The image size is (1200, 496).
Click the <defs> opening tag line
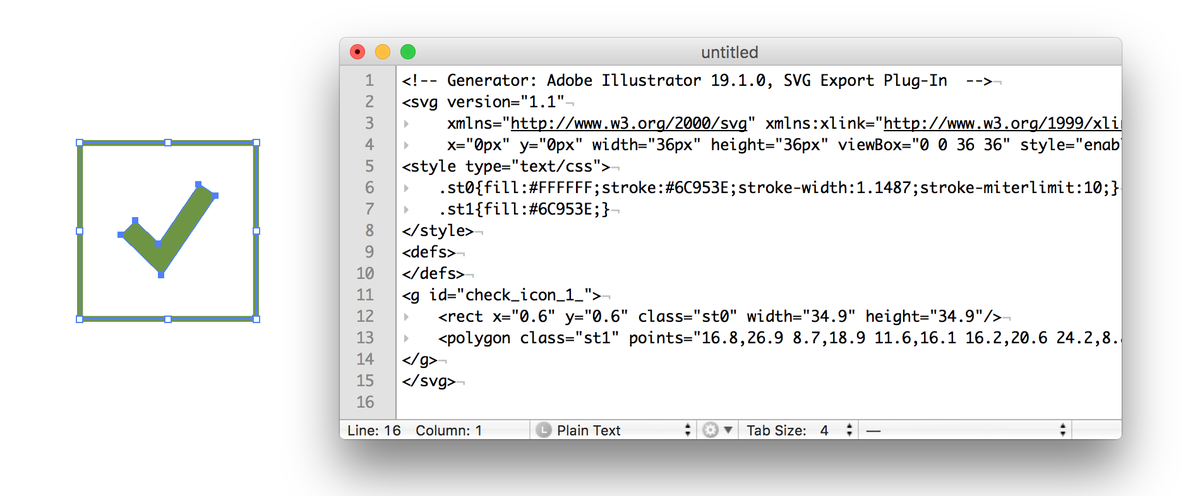429,252
